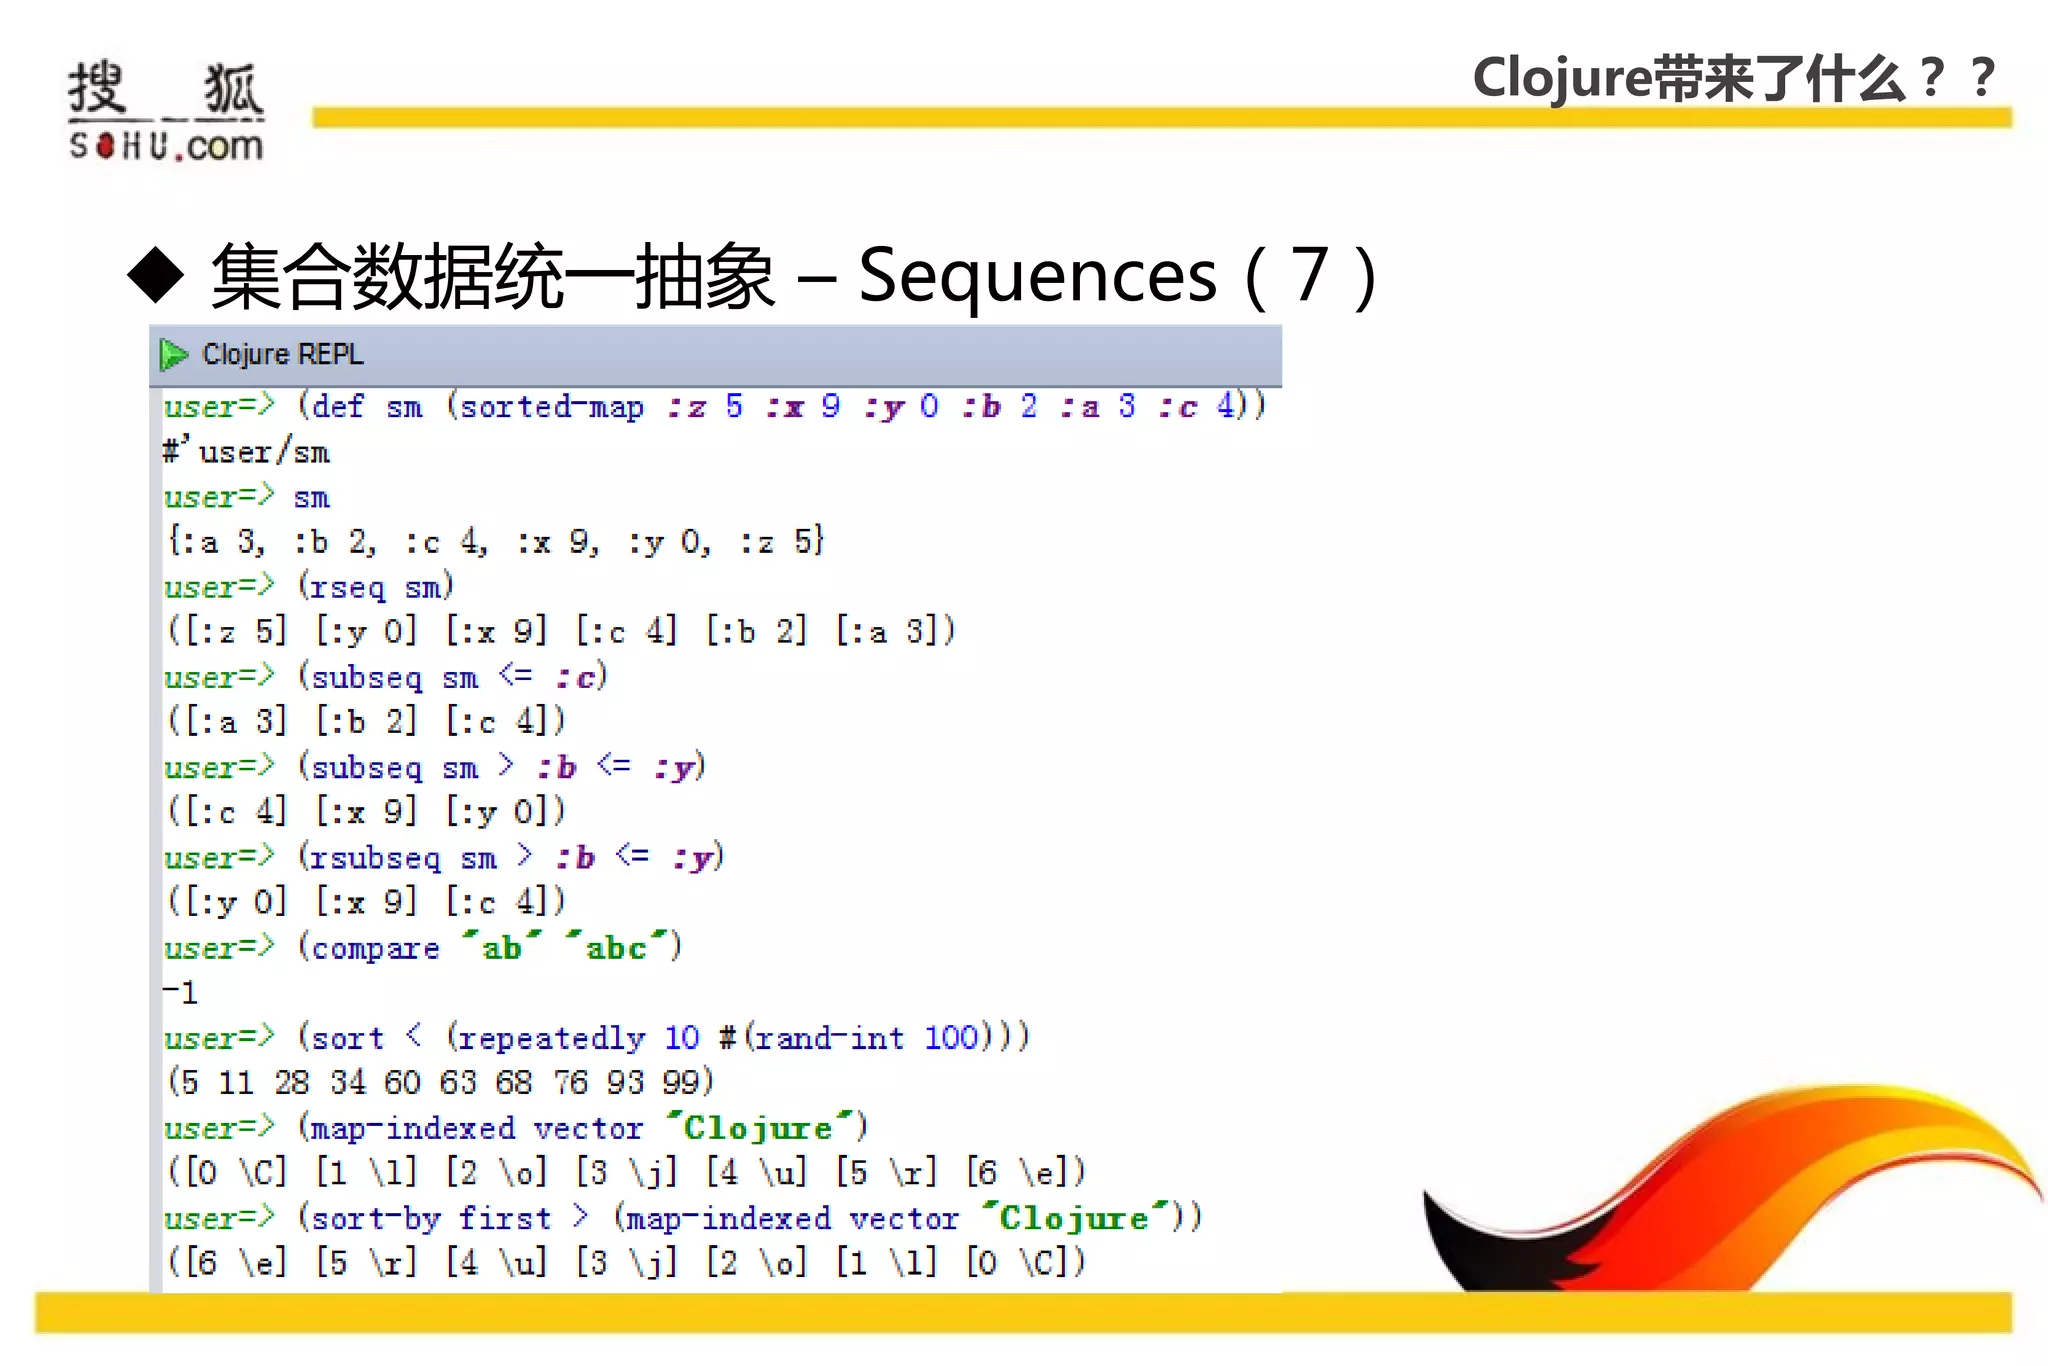Click the line (subseq sm > :b <= :y)

pos(435,767)
